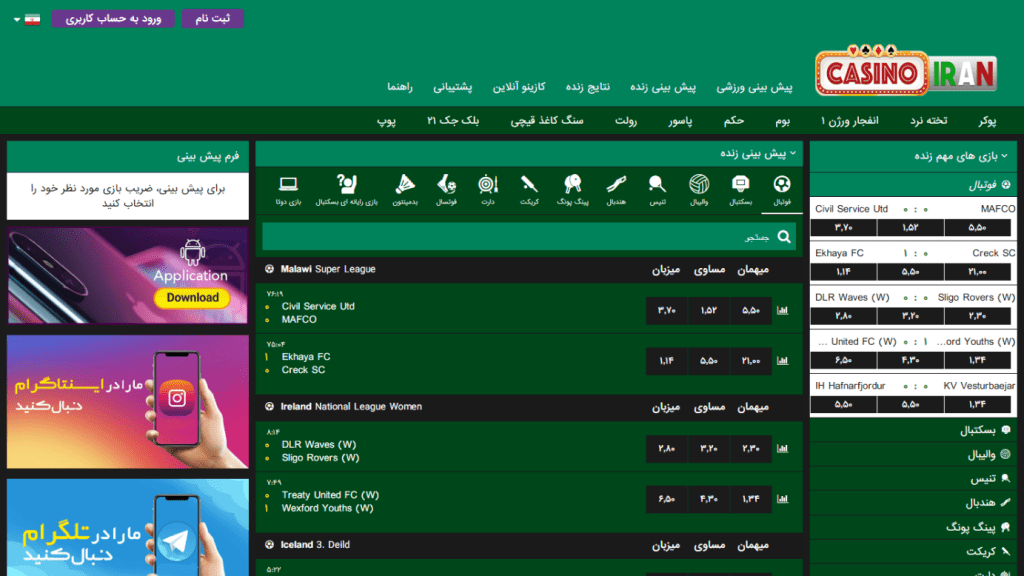Viewport: 1024px width, 576px height.
Task: Open پیش بینی ورزشی menu
Action: tap(754, 87)
